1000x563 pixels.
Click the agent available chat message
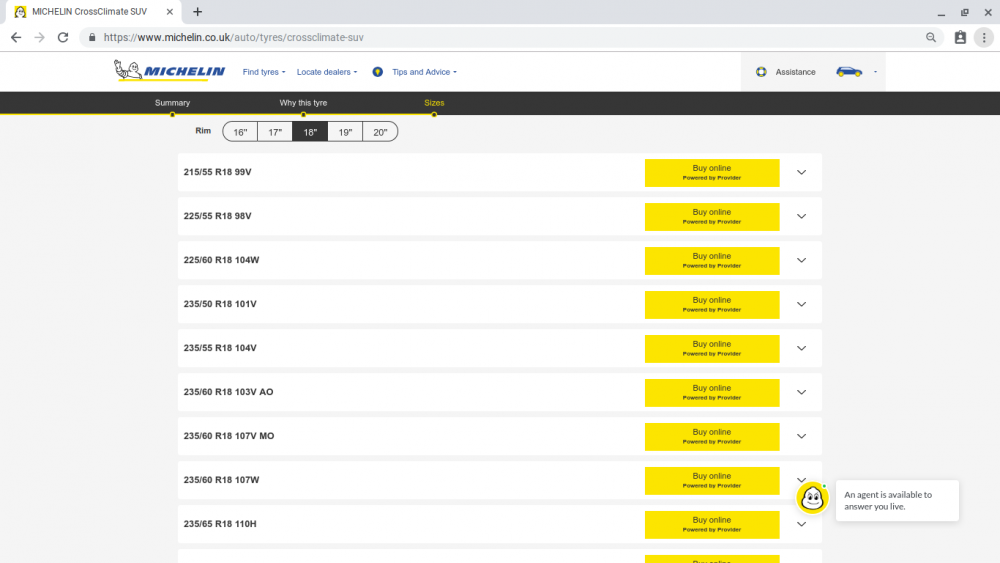[897, 501]
